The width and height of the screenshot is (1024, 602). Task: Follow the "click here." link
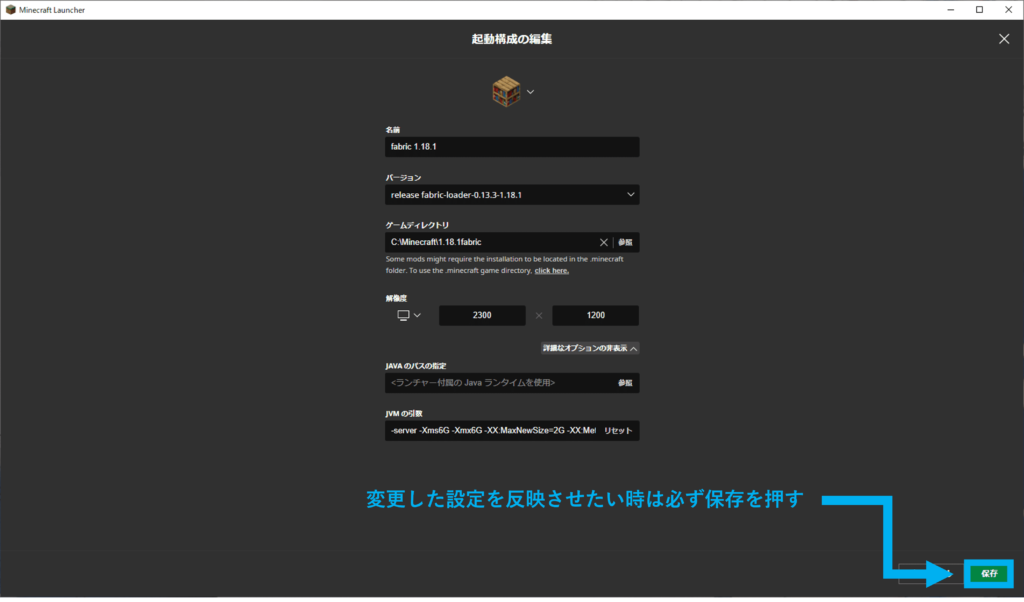tap(552, 270)
